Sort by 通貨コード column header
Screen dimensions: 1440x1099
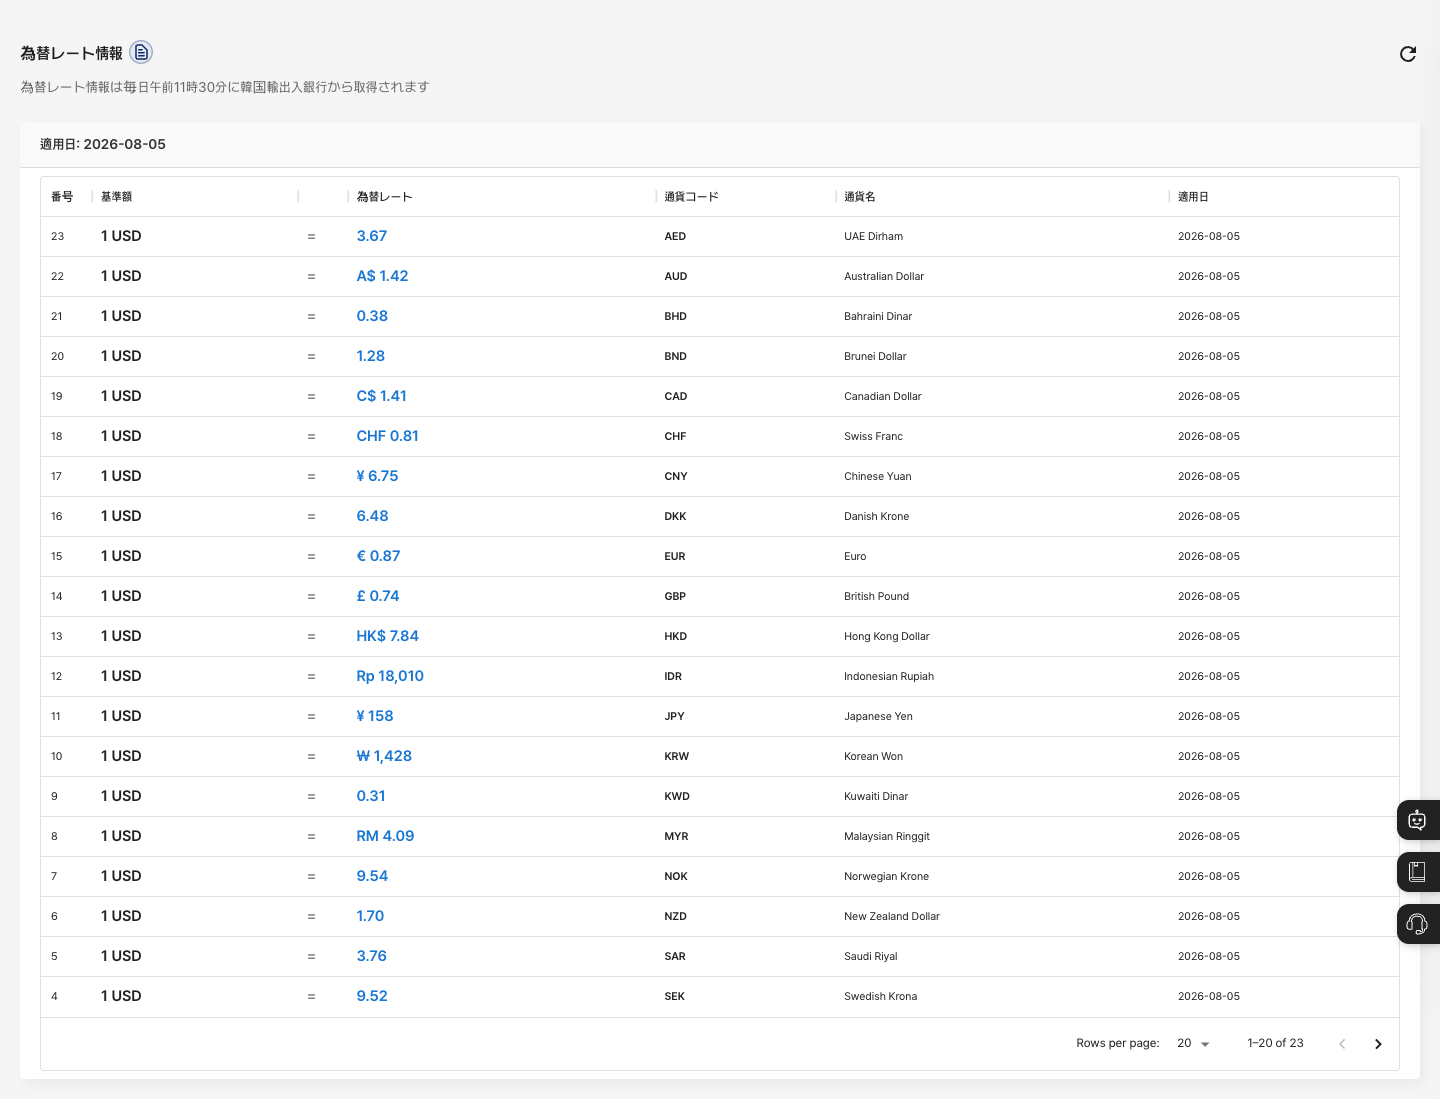point(691,197)
